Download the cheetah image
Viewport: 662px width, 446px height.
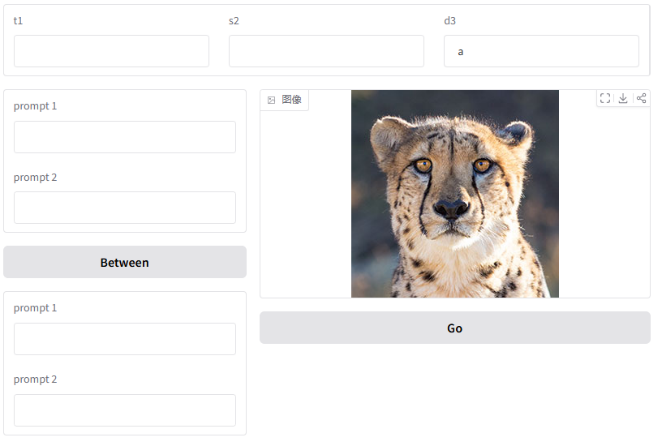click(623, 98)
